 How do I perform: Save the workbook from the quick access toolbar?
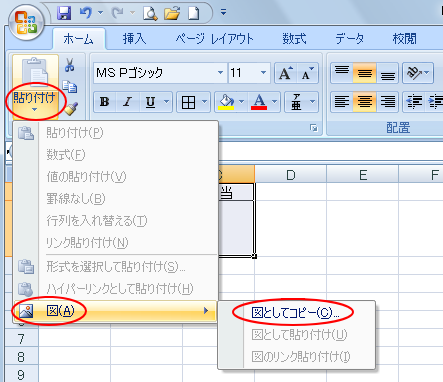point(64,13)
